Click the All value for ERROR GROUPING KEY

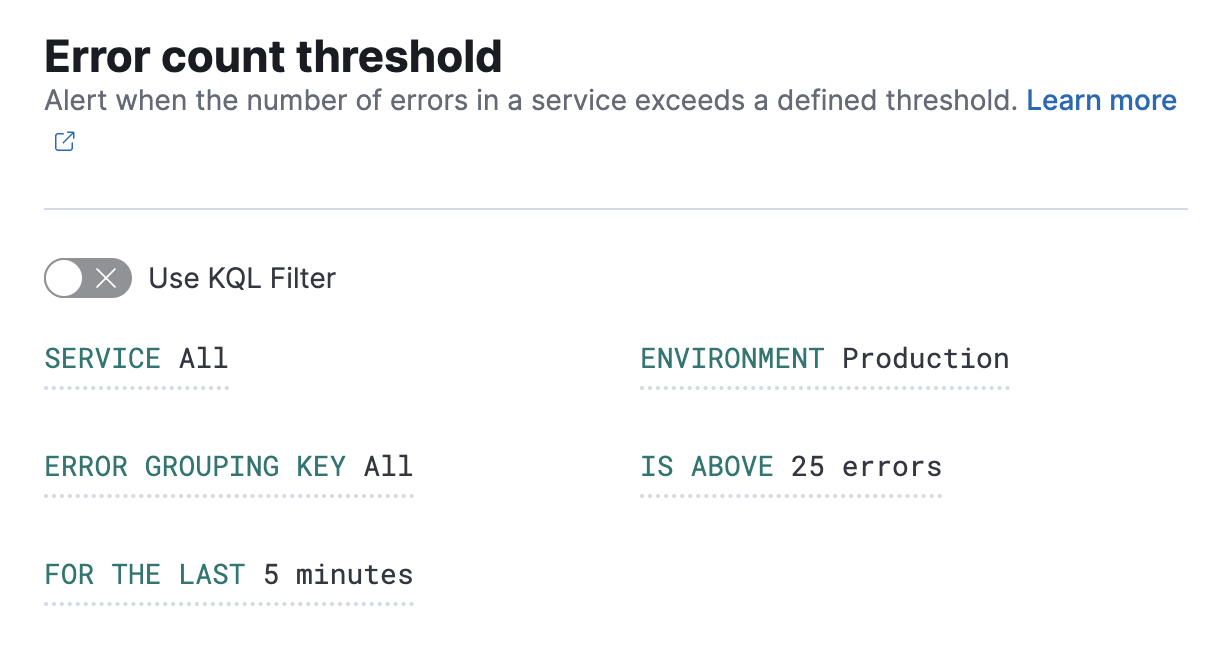(x=389, y=466)
